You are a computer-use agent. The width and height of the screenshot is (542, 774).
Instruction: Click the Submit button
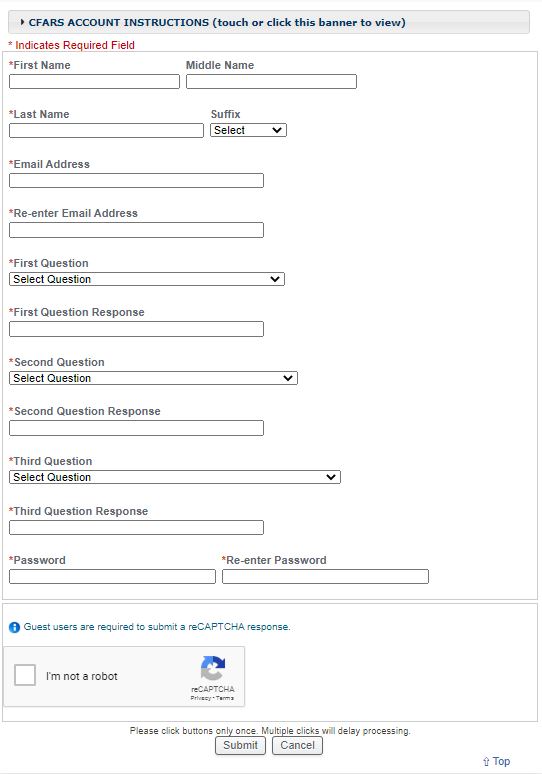click(240, 745)
